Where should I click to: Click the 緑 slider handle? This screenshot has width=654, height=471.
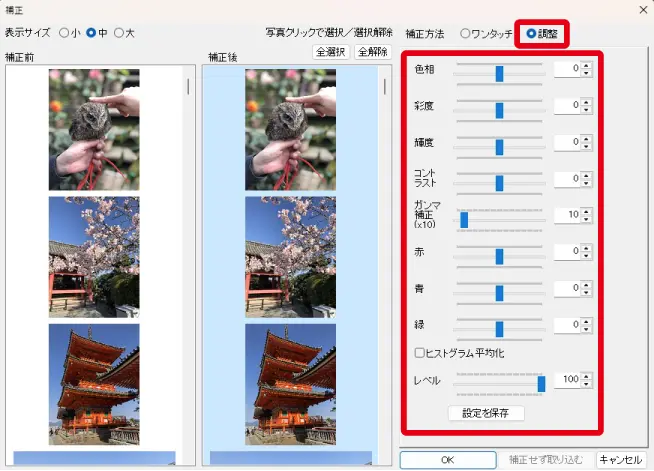pyautogui.click(x=499, y=329)
